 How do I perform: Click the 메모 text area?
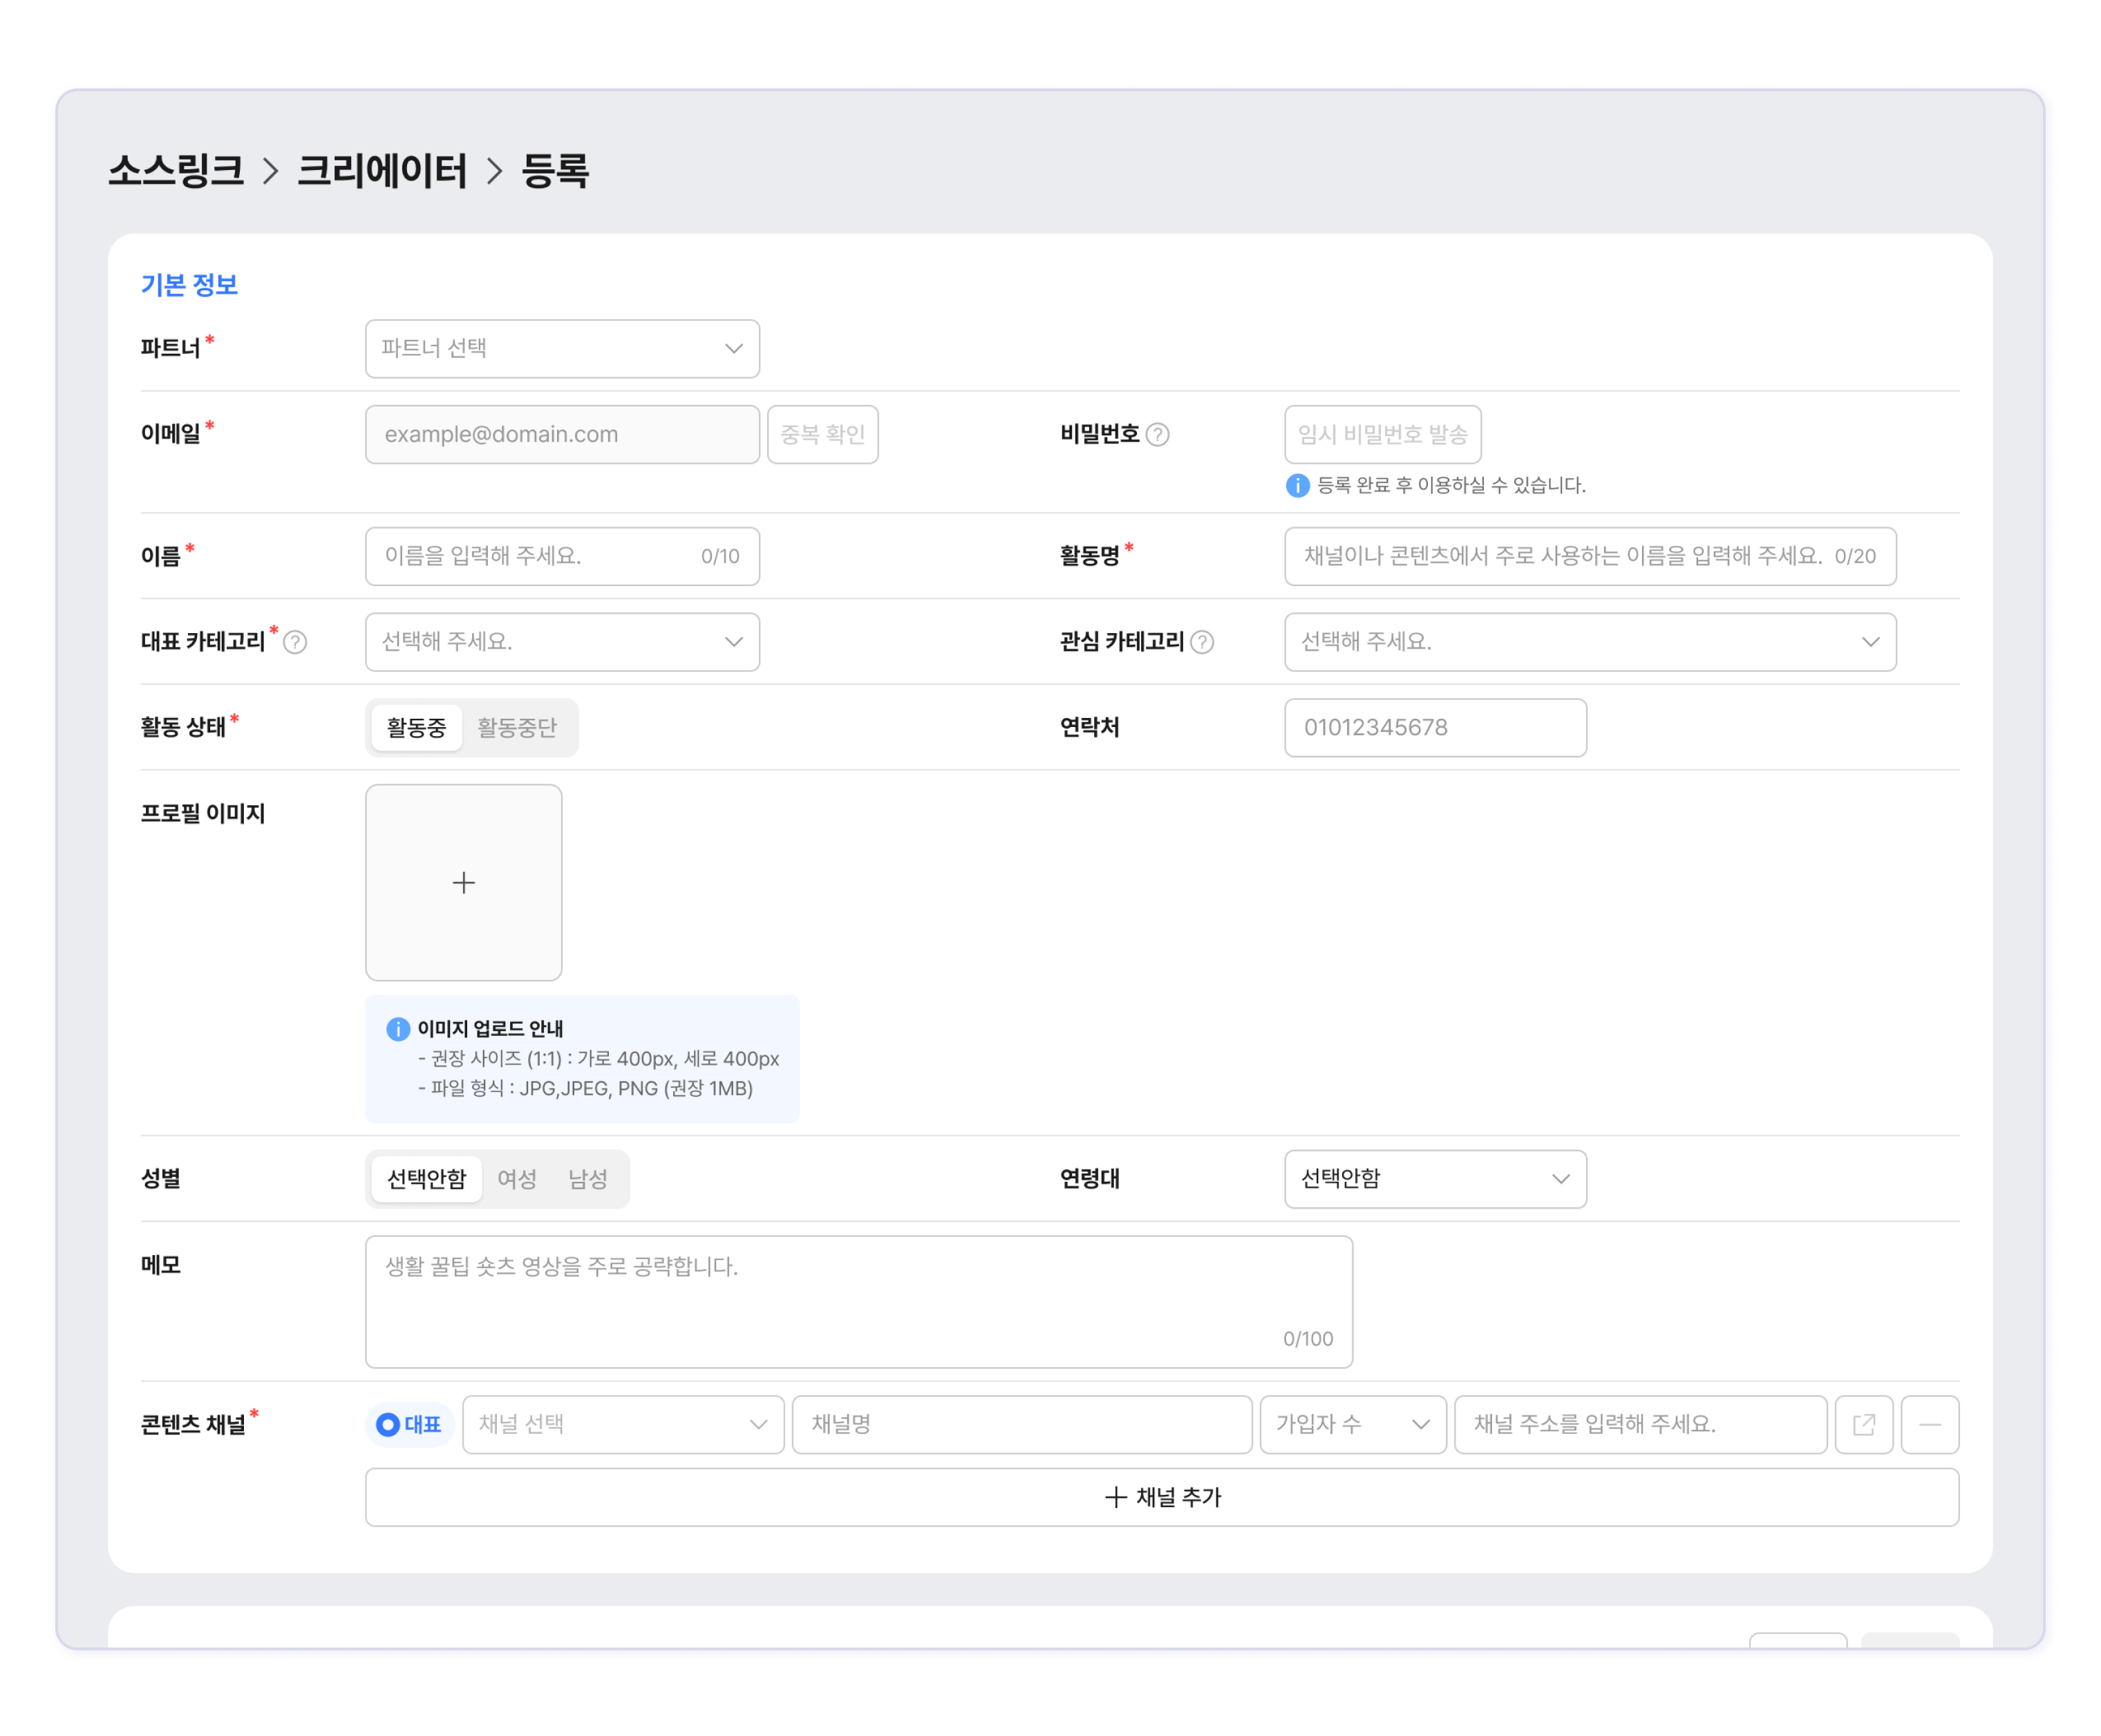(858, 1300)
